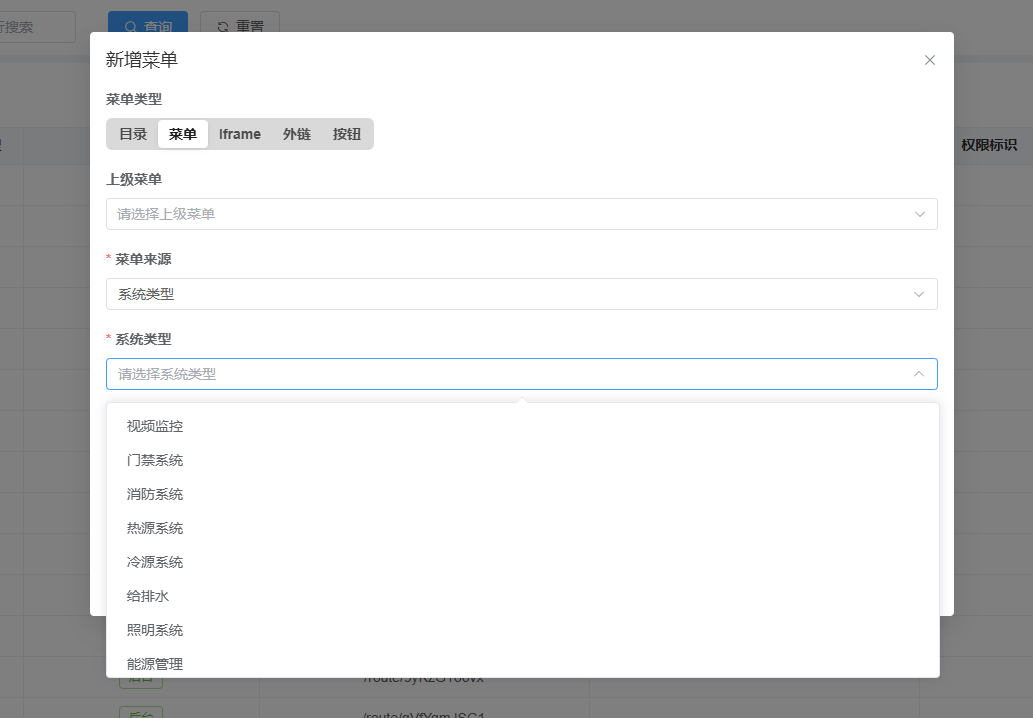Viewport: 1033px width, 718px height.
Task: Collapse the 系统类型 dropdown
Action: (x=522, y=374)
